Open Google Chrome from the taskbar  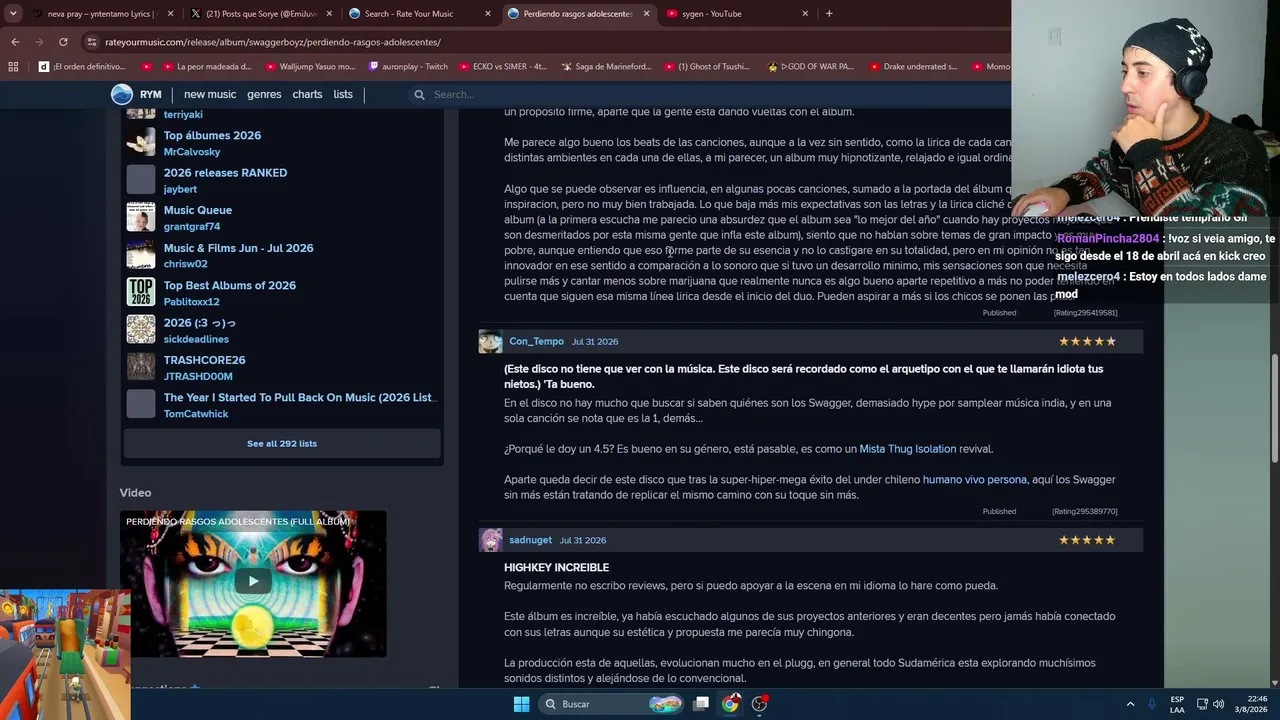coord(730,704)
